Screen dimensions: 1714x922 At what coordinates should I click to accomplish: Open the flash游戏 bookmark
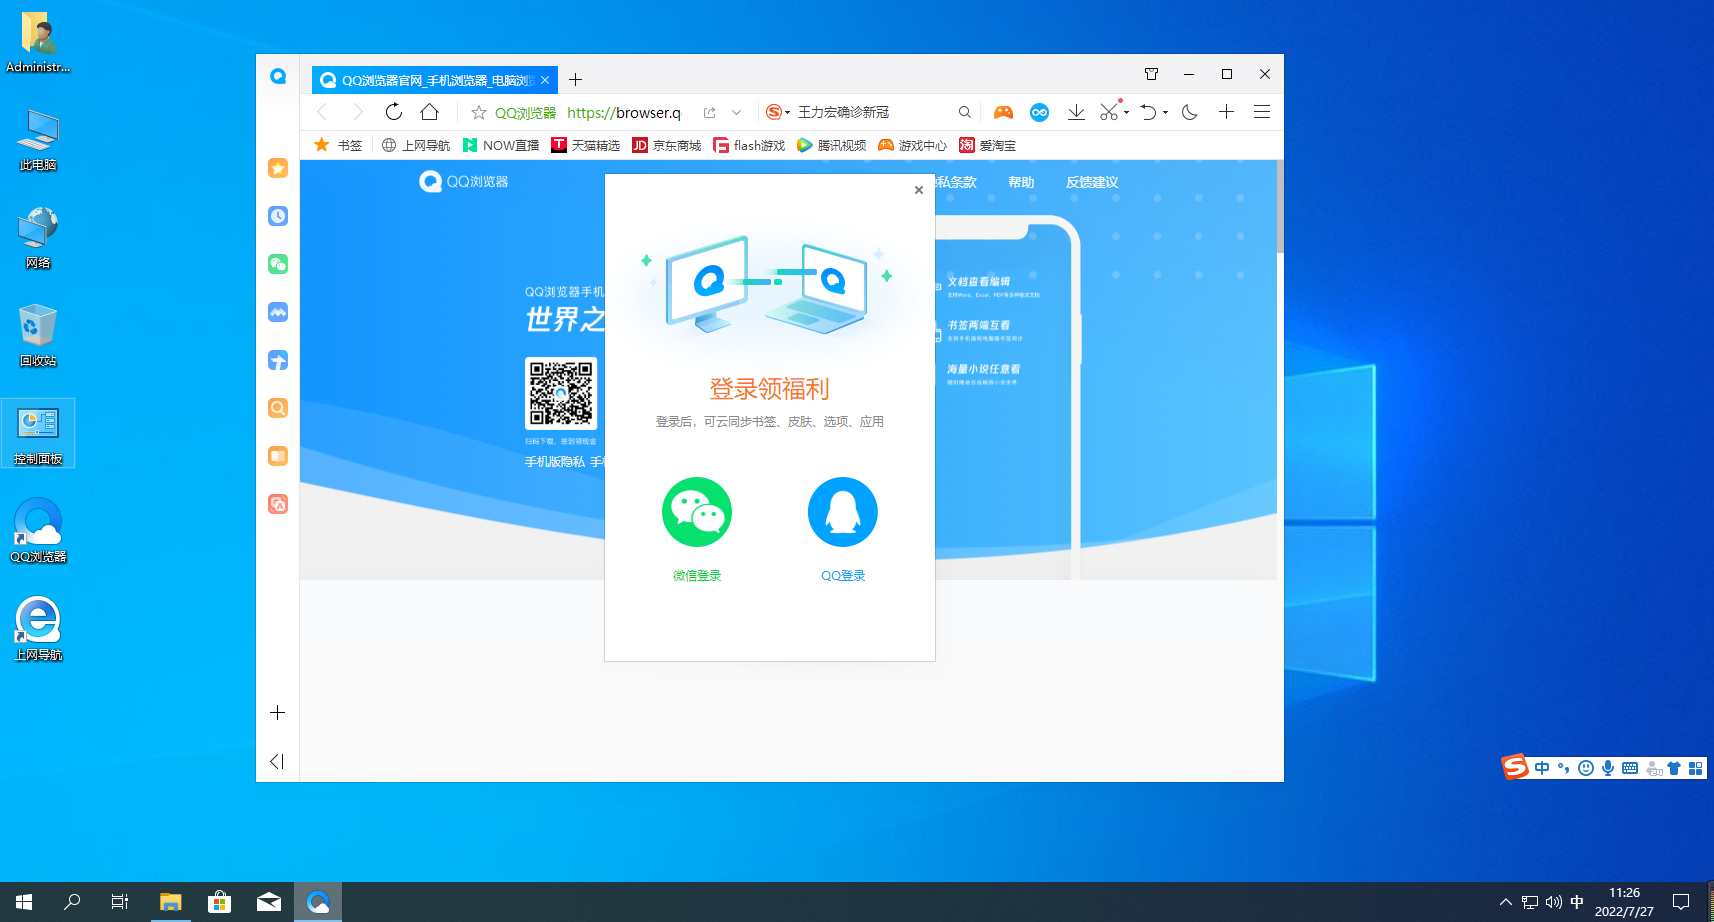[x=749, y=145]
